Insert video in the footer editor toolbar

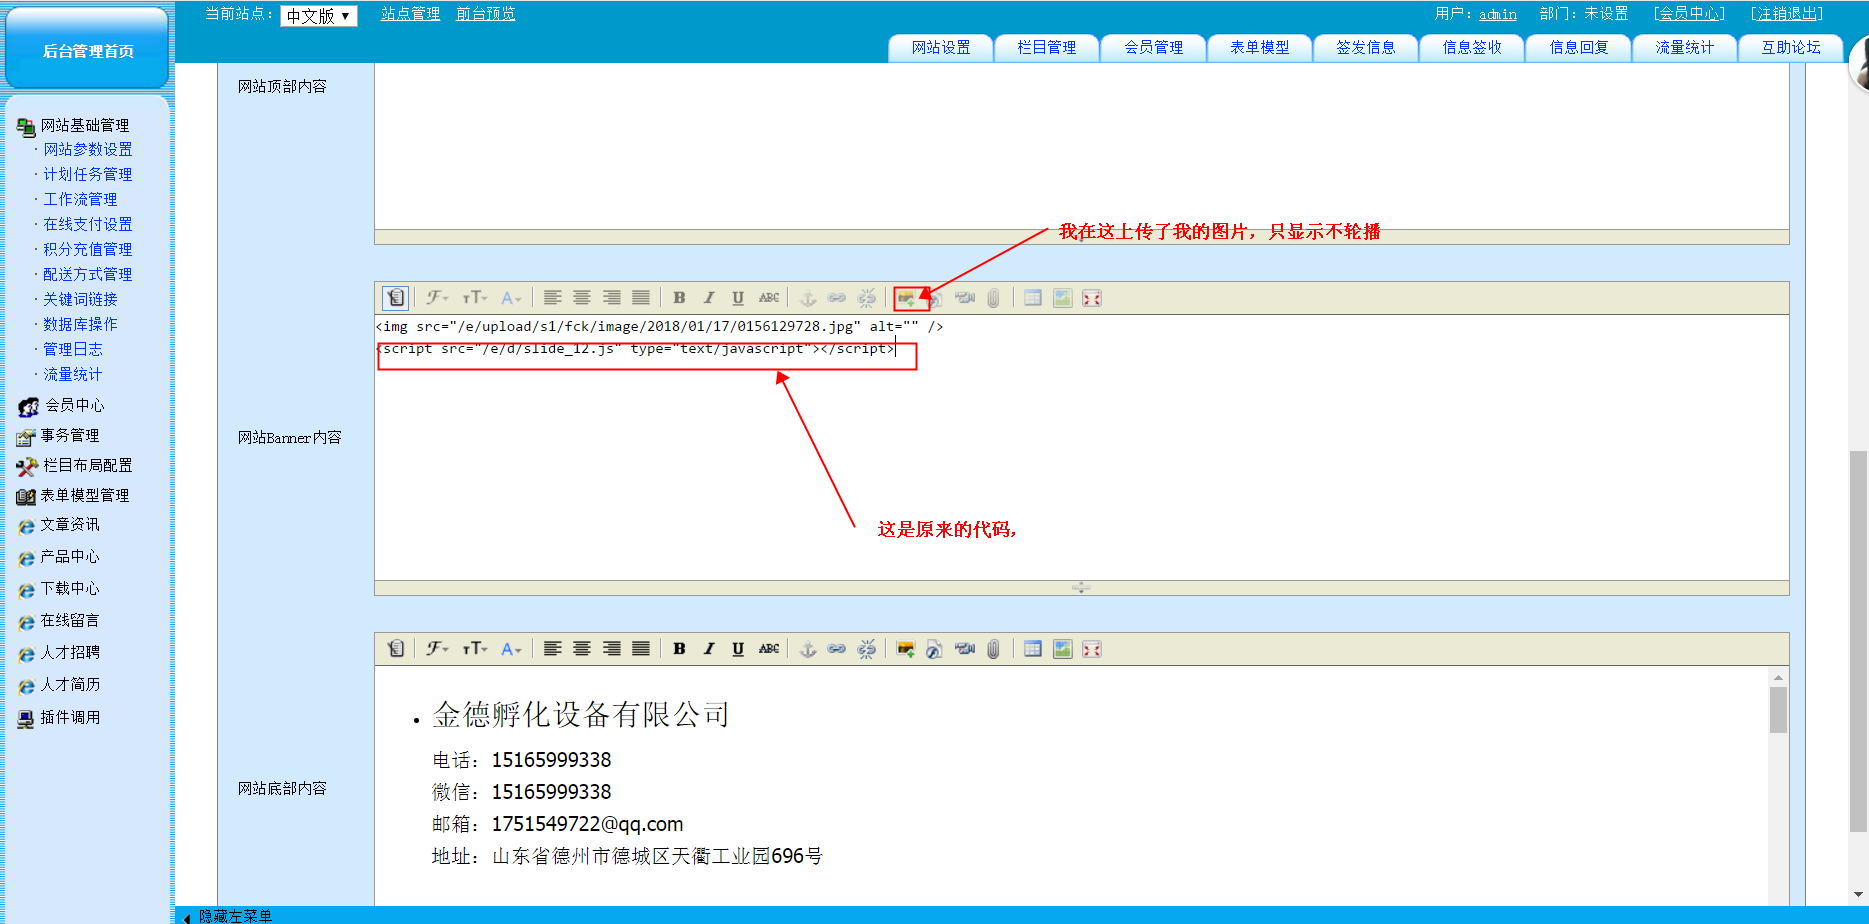point(965,649)
